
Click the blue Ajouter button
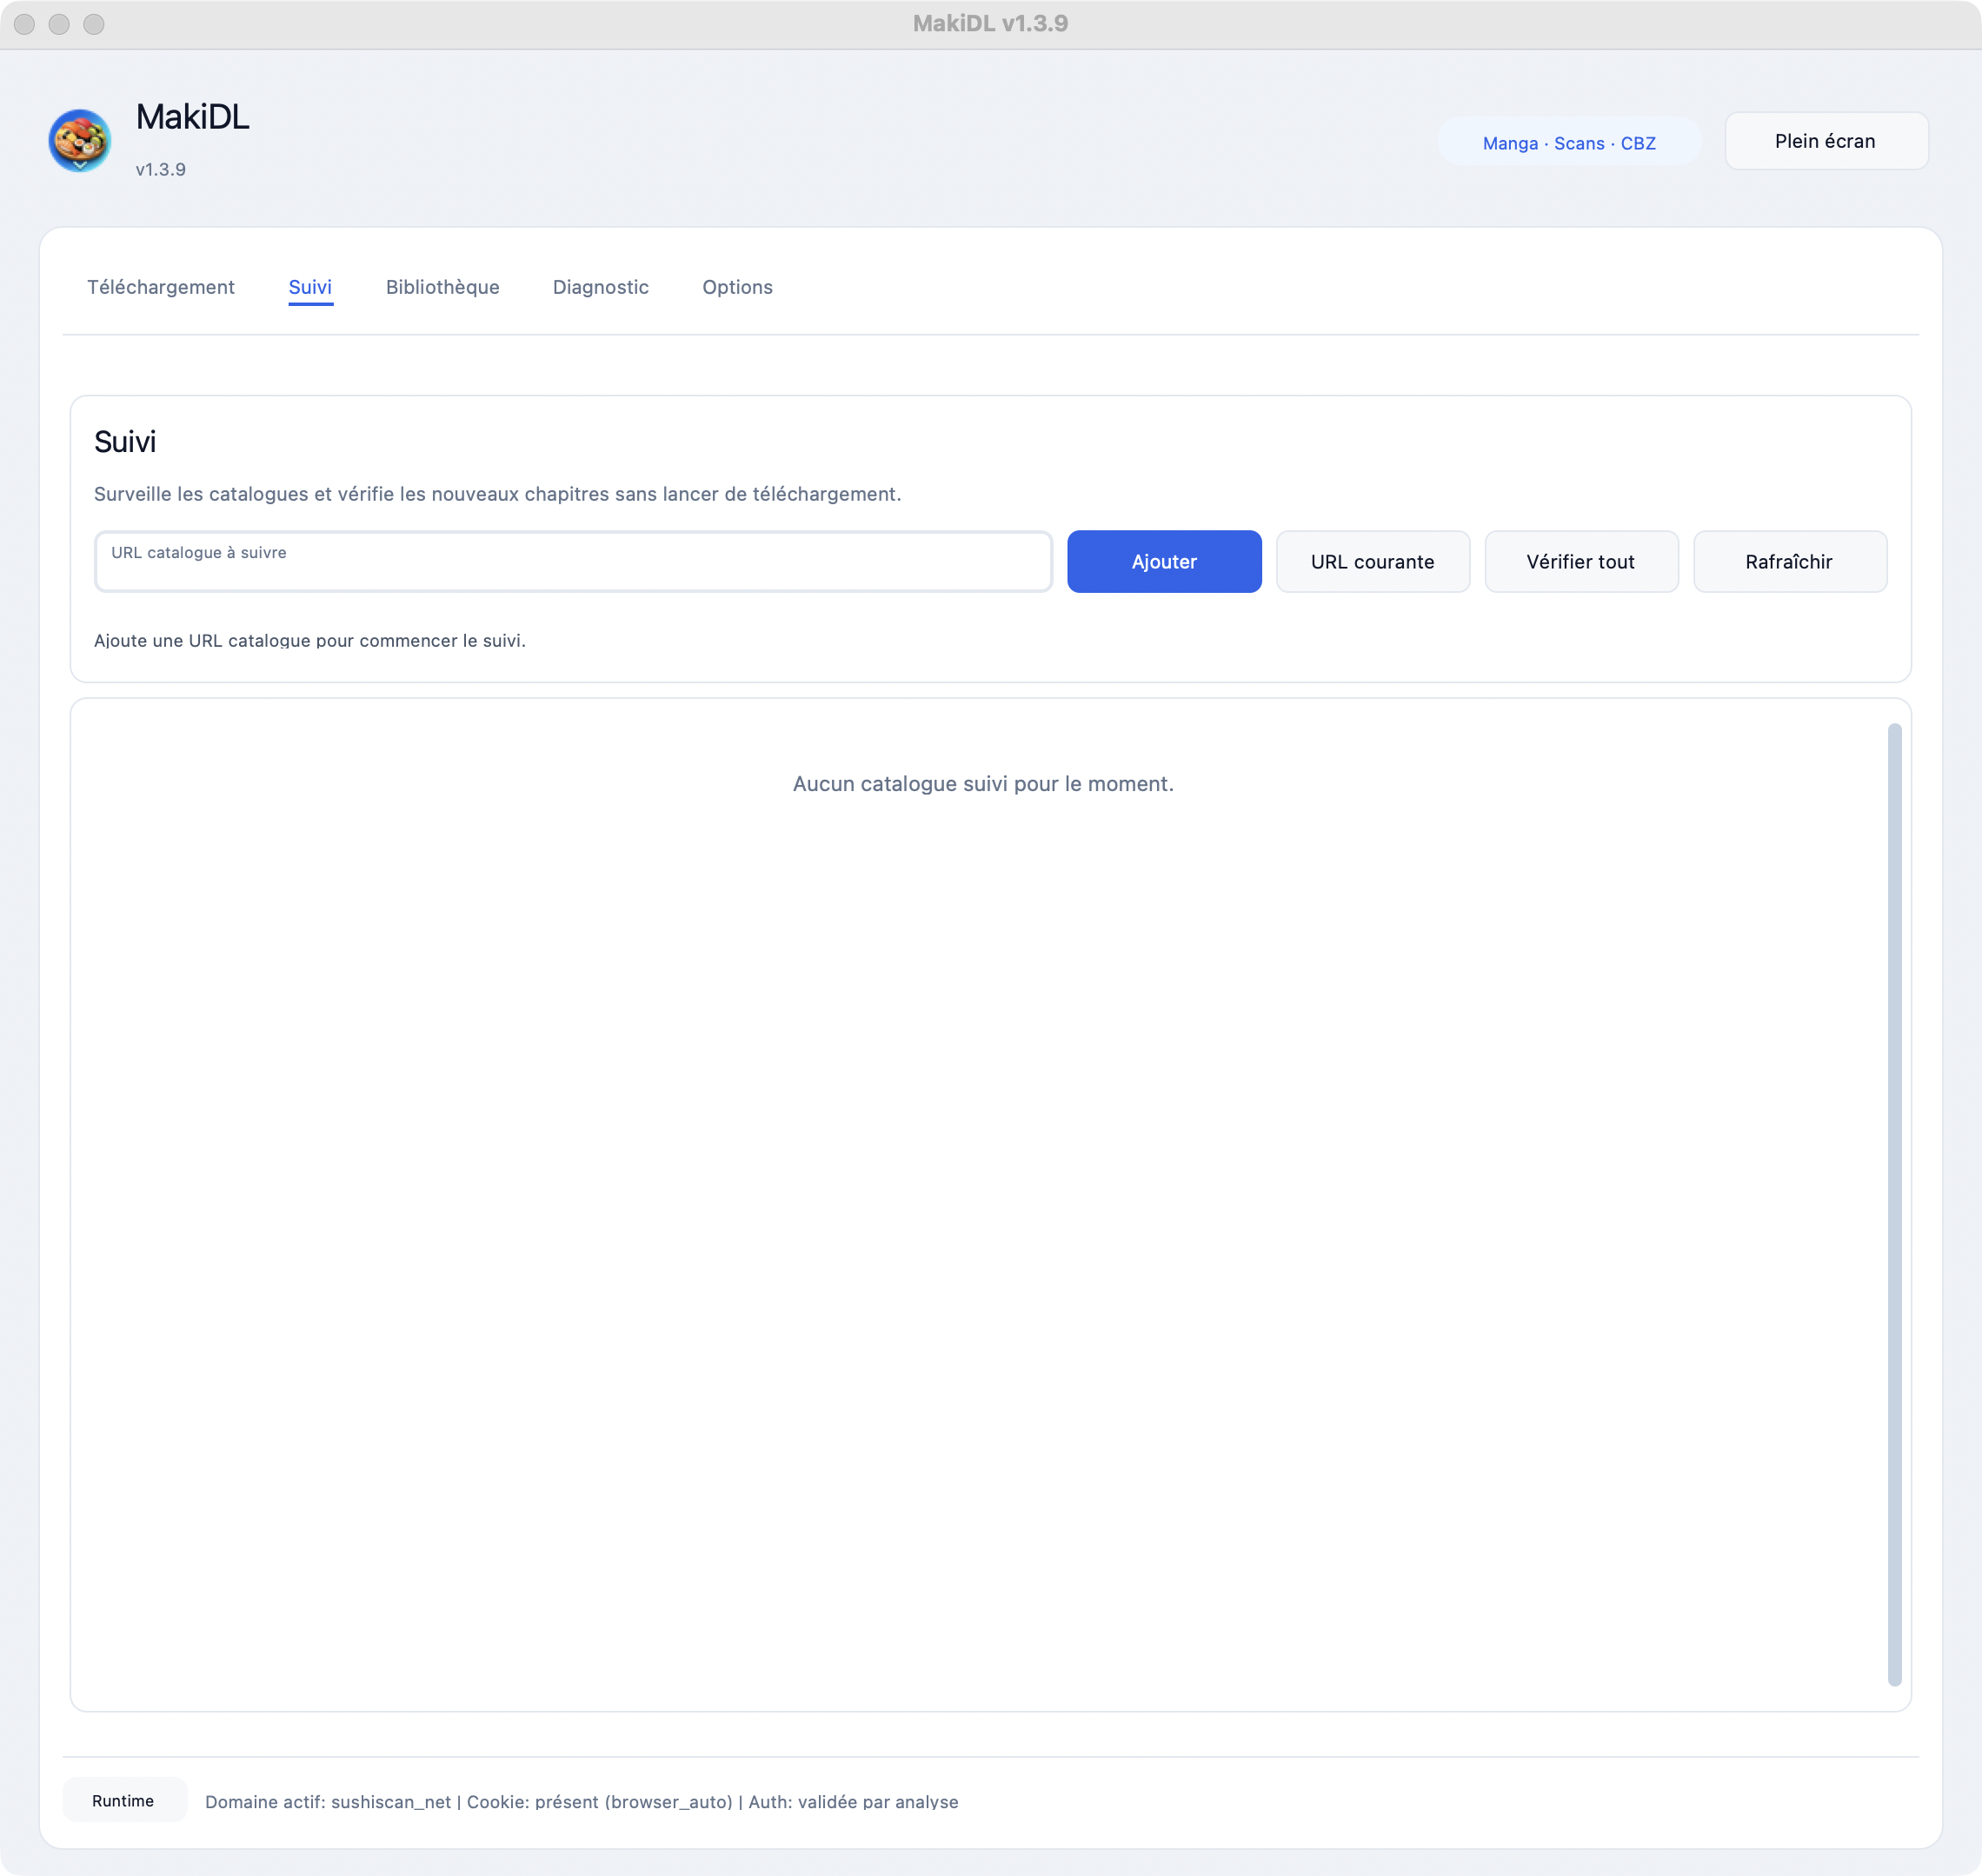[1164, 562]
